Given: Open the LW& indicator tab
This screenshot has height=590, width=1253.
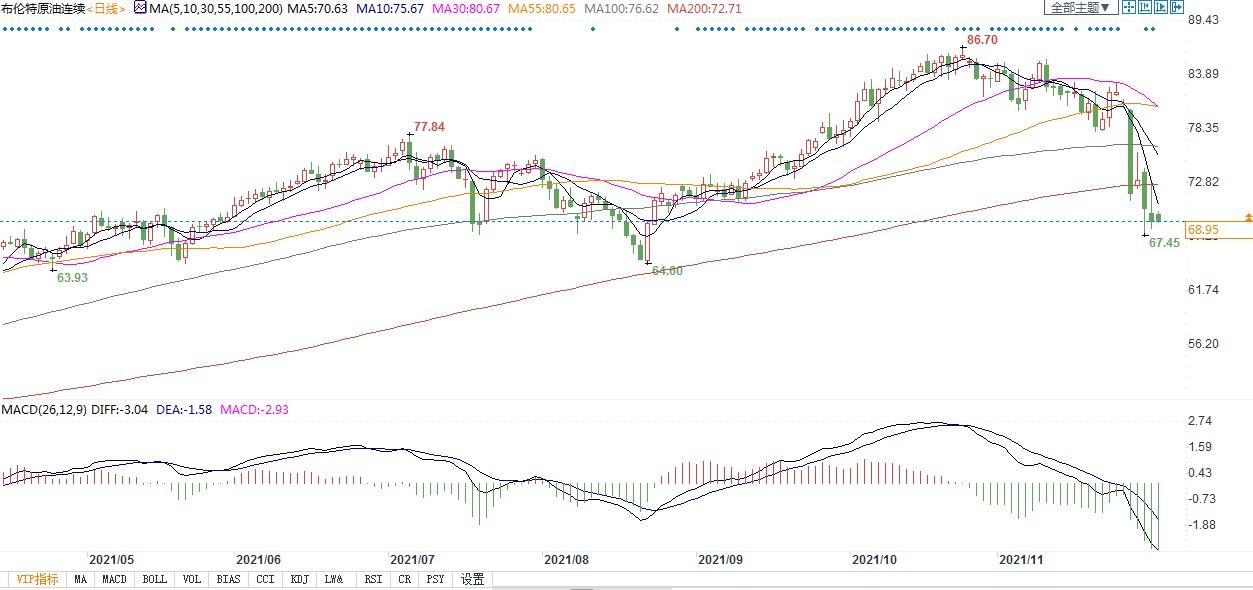Looking at the screenshot, I should coord(334,579).
